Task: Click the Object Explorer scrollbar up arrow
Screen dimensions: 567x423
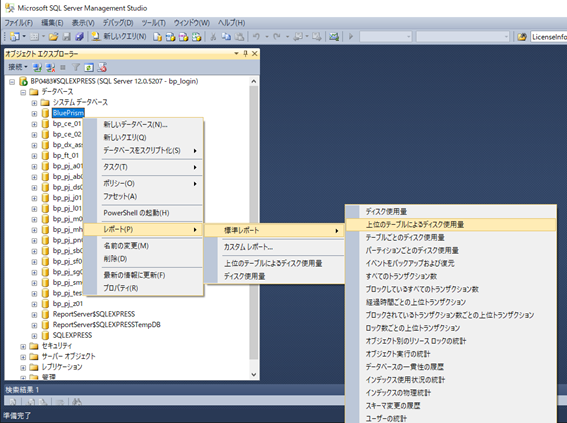Action: pyautogui.click(x=254, y=81)
